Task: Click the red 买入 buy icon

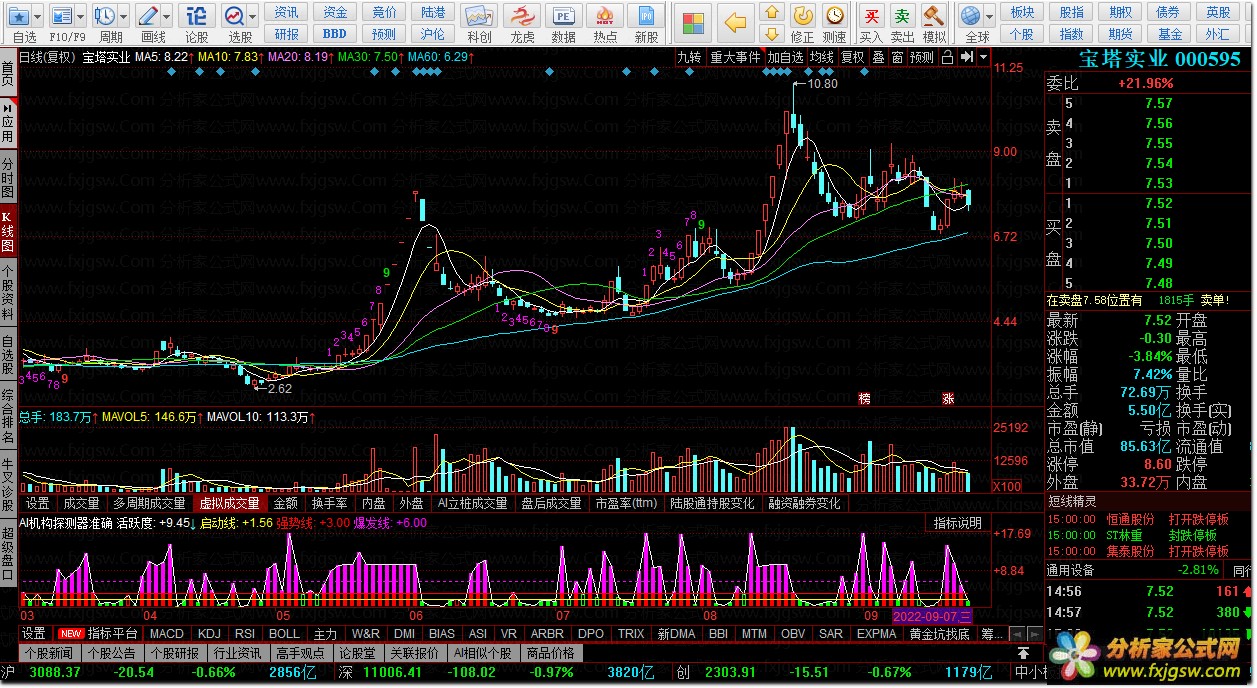Action: [x=872, y=16]
